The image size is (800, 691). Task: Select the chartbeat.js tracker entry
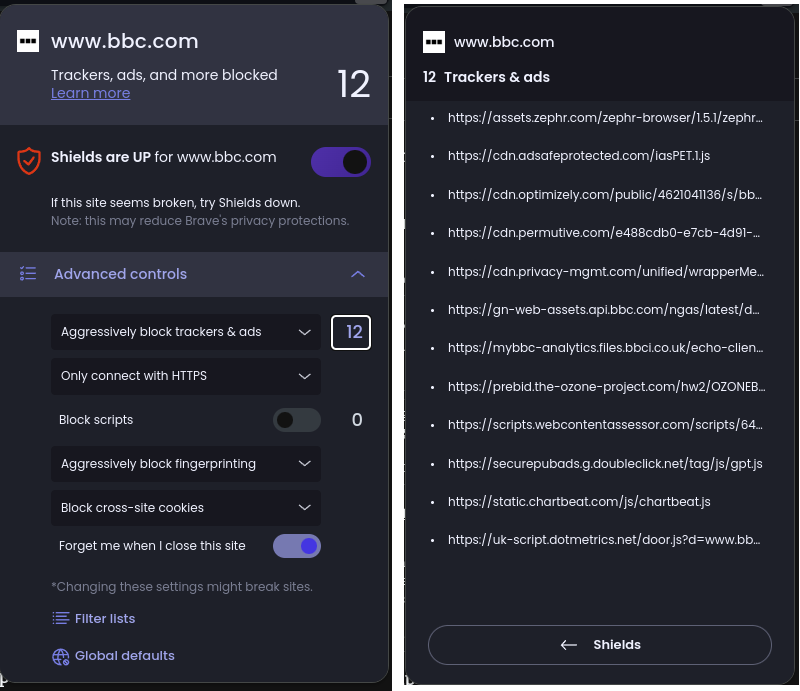(579, 502)
